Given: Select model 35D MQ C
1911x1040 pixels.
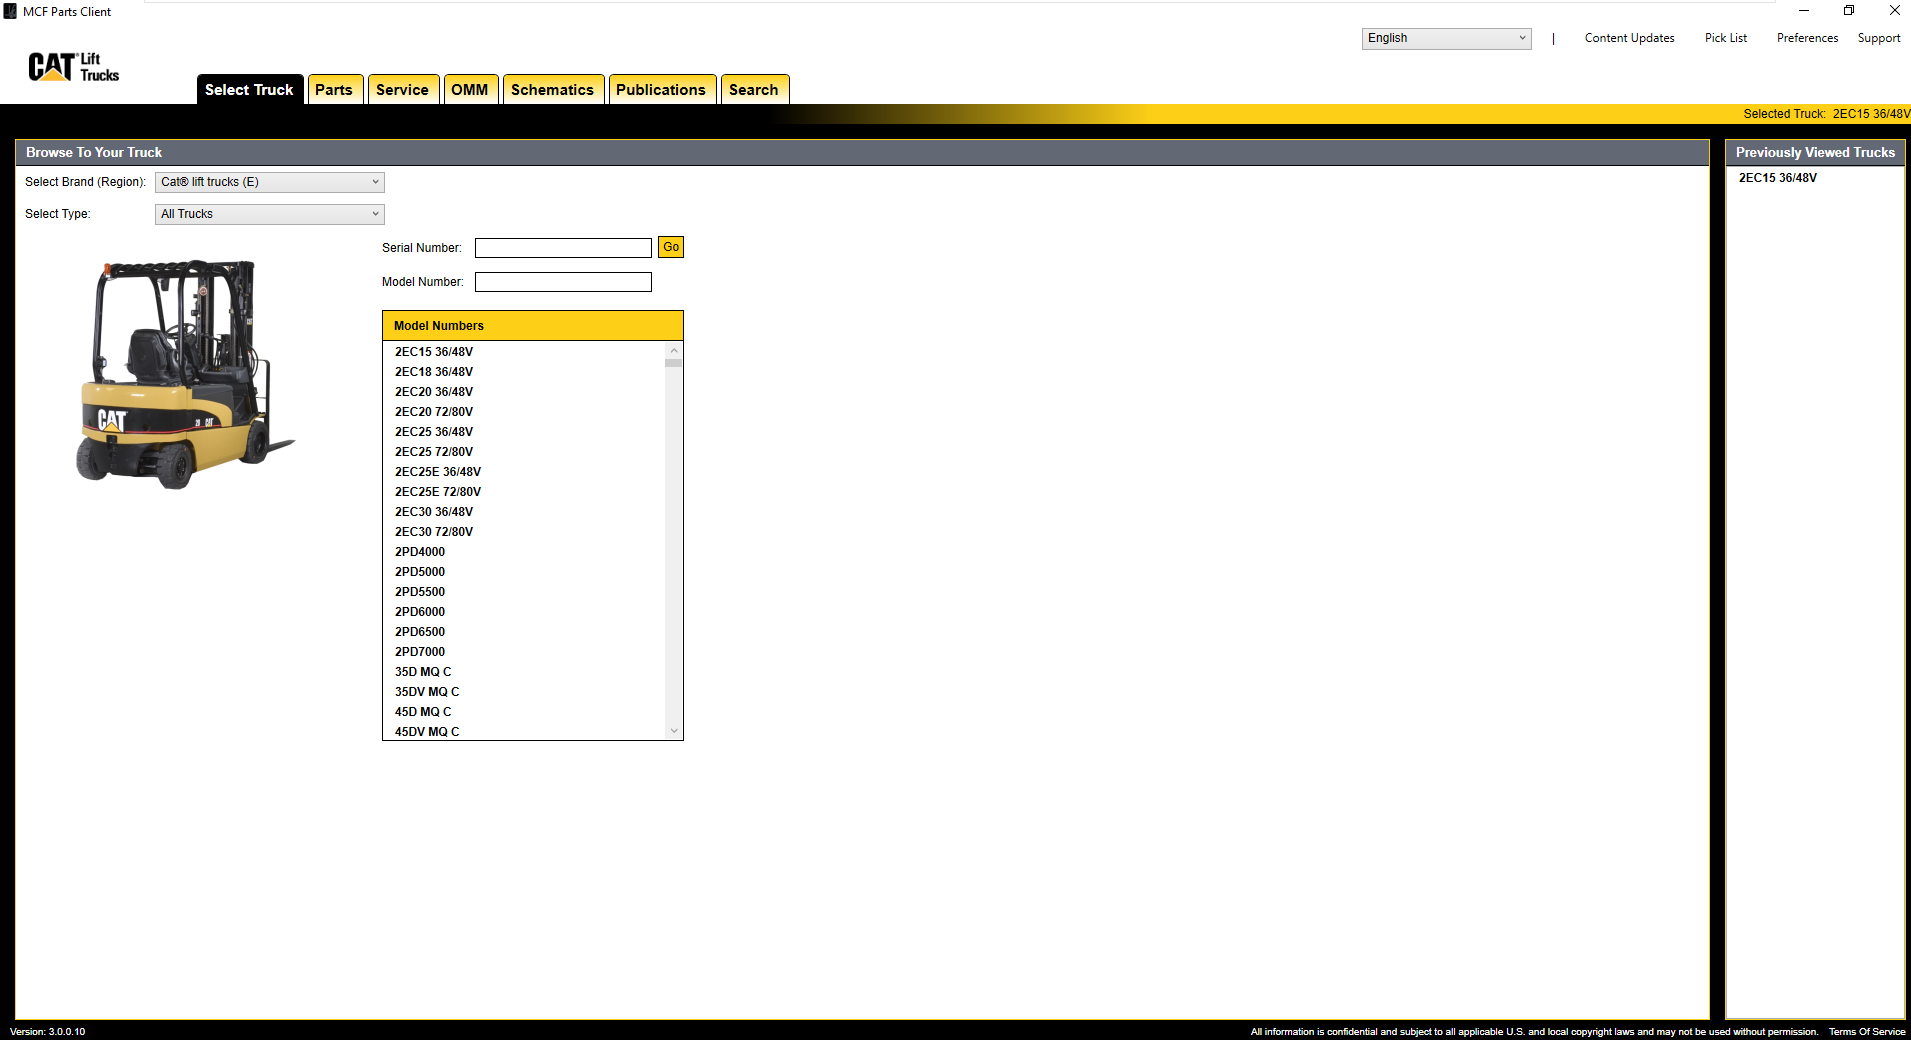Looking at the screenshot, I should pos(423,672).
